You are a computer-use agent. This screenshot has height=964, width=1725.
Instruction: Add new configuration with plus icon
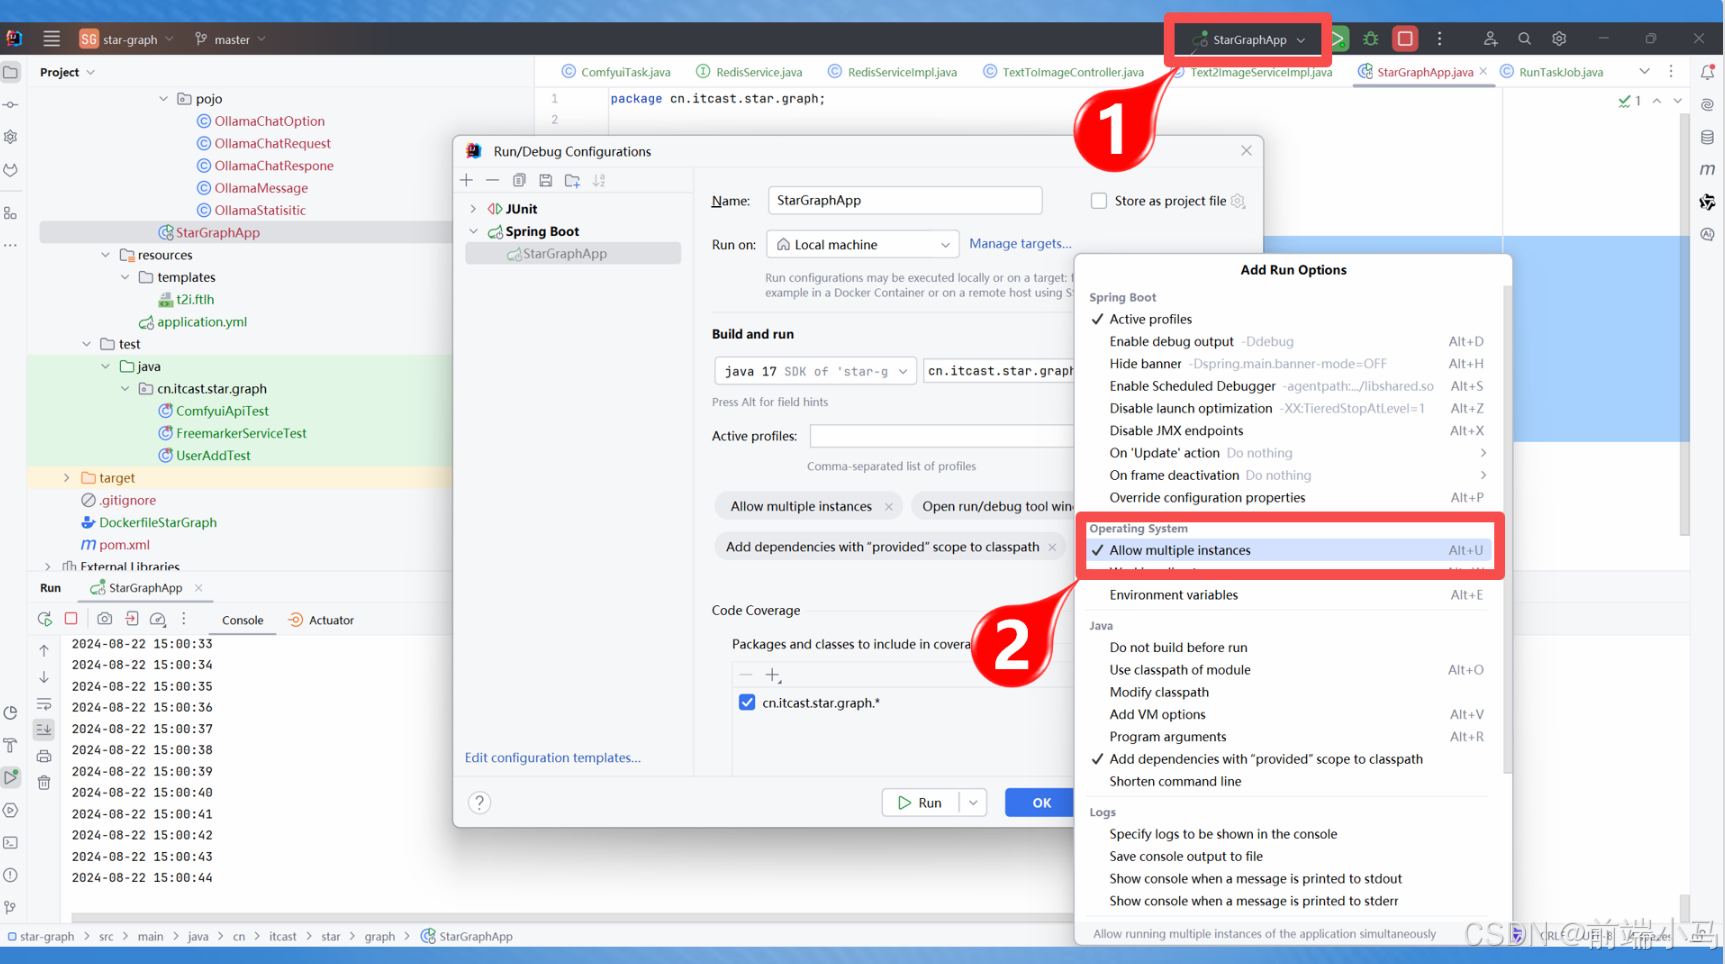[x=467, y=180]
